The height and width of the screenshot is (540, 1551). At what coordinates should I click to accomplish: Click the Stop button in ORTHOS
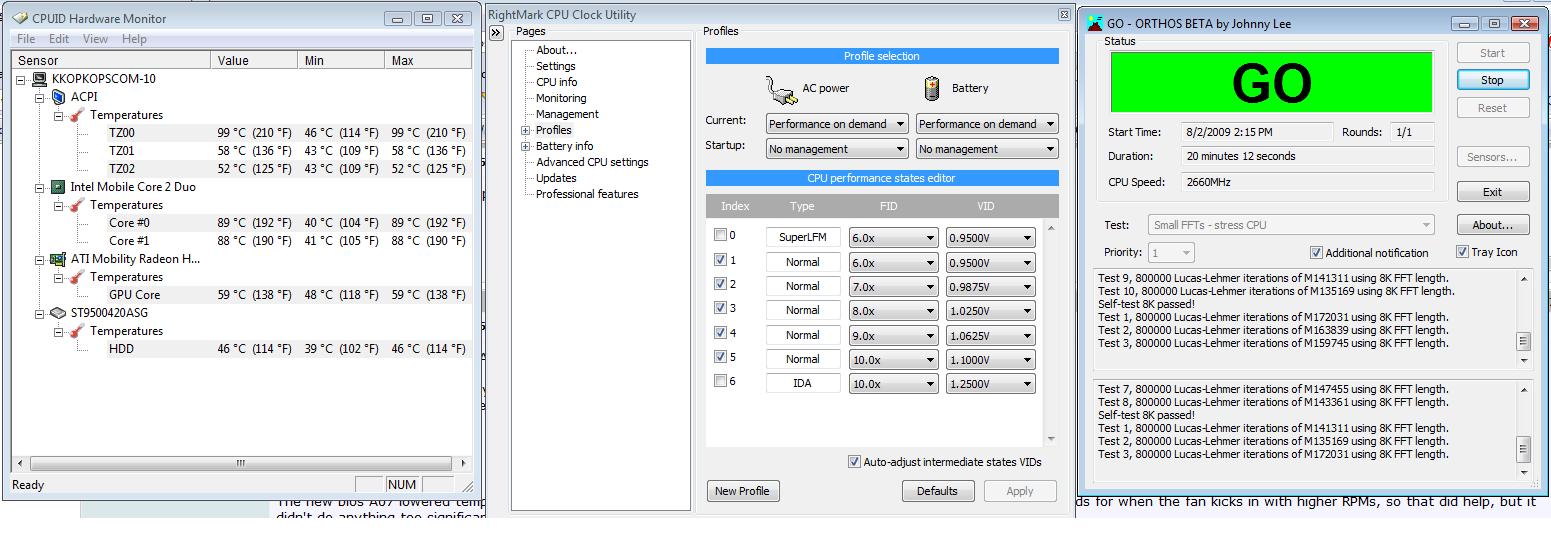(1492, 80)
